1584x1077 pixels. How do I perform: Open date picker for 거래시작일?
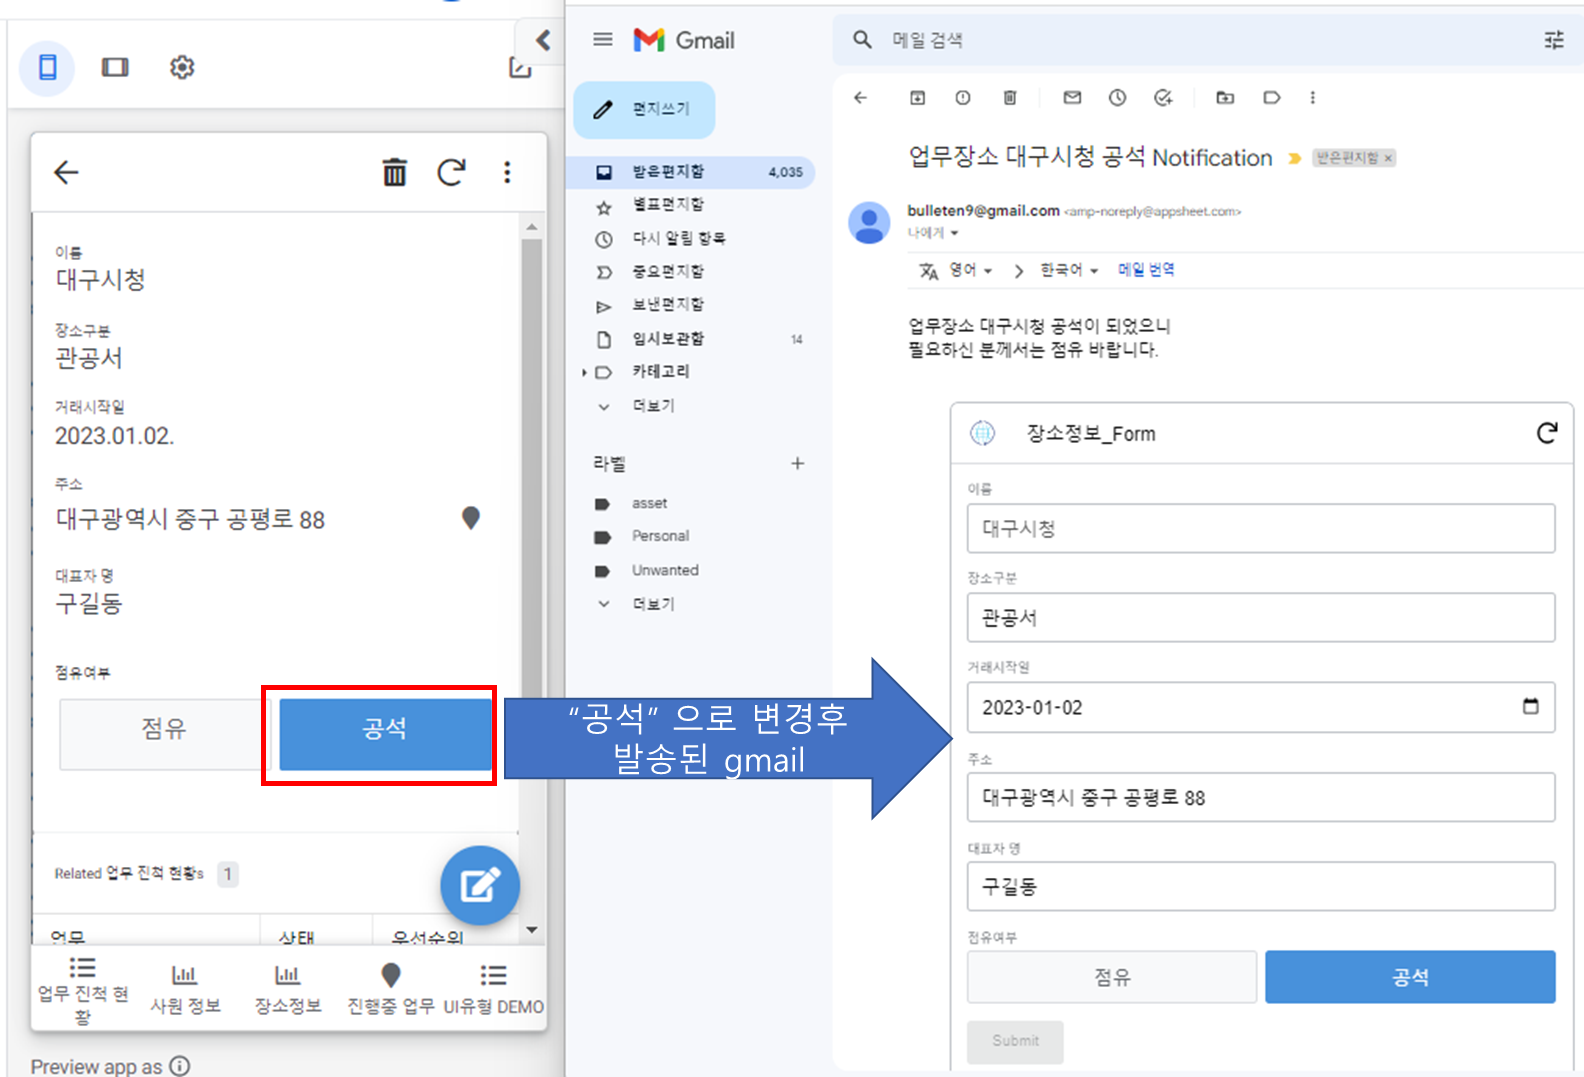[1530, 707]
